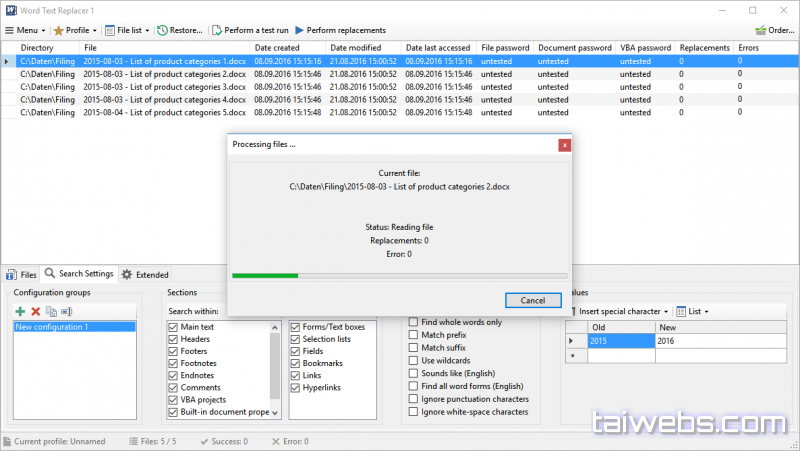Image resolution: width=800 pixels, height=451 pixels.
Task: Open the Menu hamburger menu
Action: (x=25, y=31)
